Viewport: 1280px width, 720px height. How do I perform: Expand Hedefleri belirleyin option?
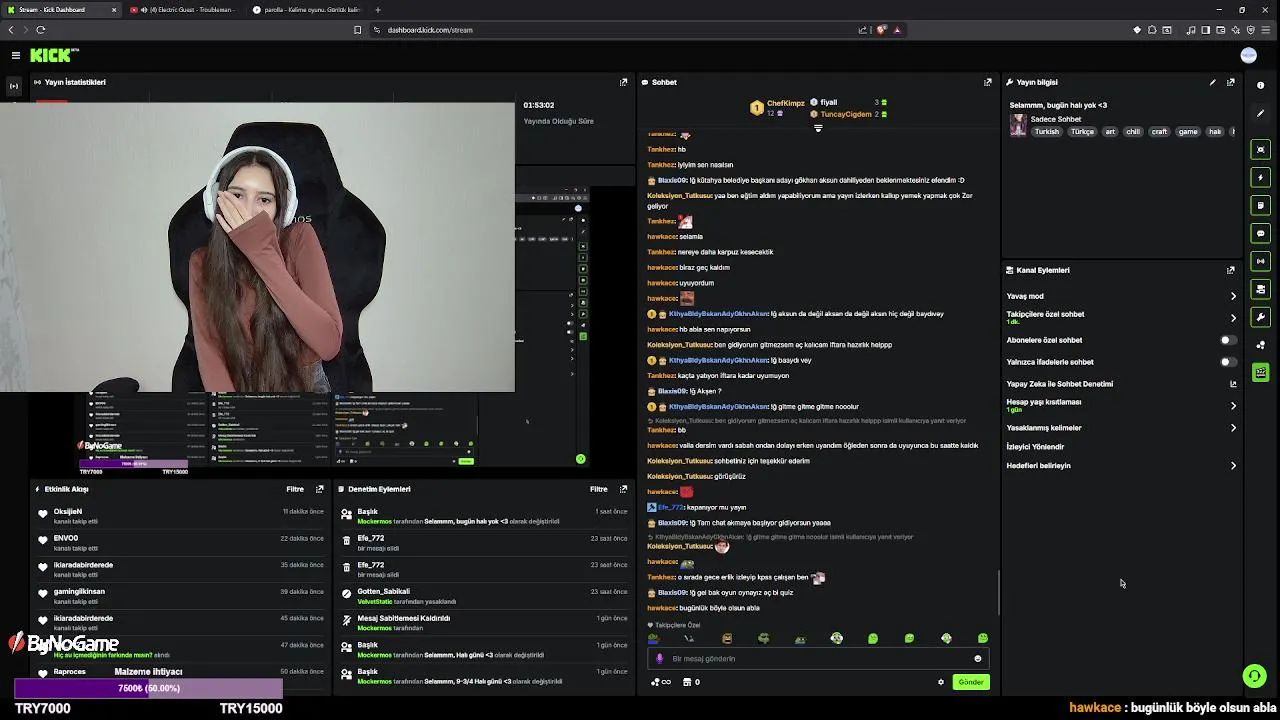click(x=1233, y=466)
